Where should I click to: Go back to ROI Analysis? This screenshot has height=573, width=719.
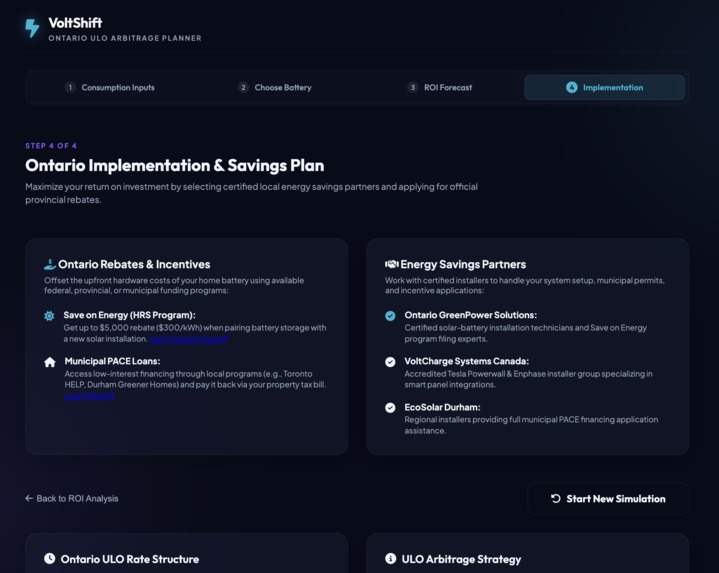pyautogui.click(x=72, y=498)
